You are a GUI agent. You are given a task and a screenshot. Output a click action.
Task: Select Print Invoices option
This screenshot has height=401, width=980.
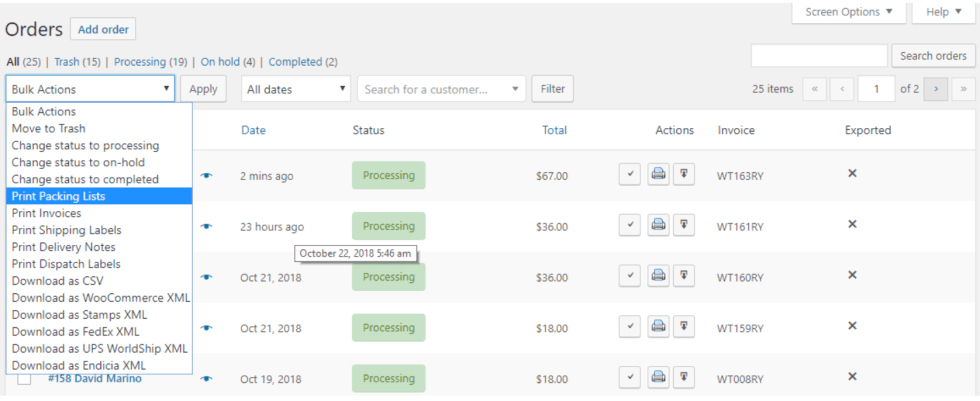click(x=99, y=213)
